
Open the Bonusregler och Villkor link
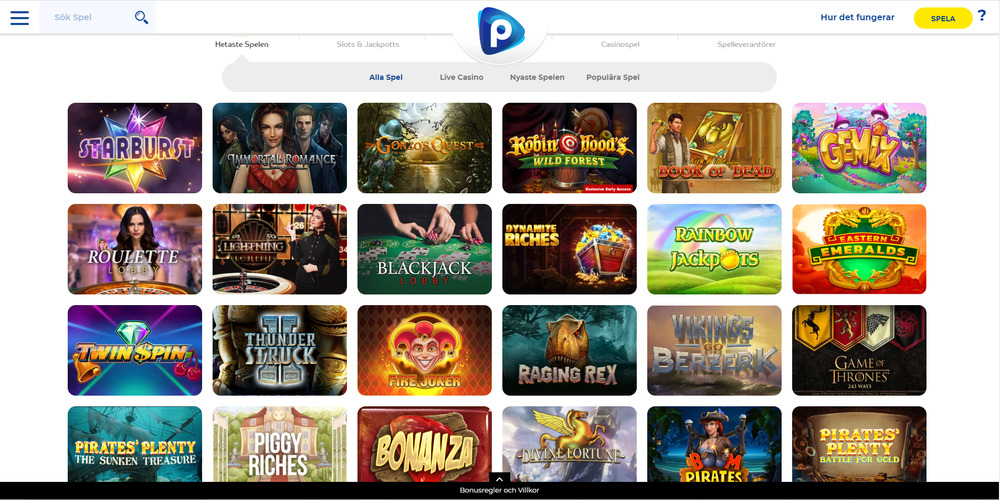tap(499, 490)
